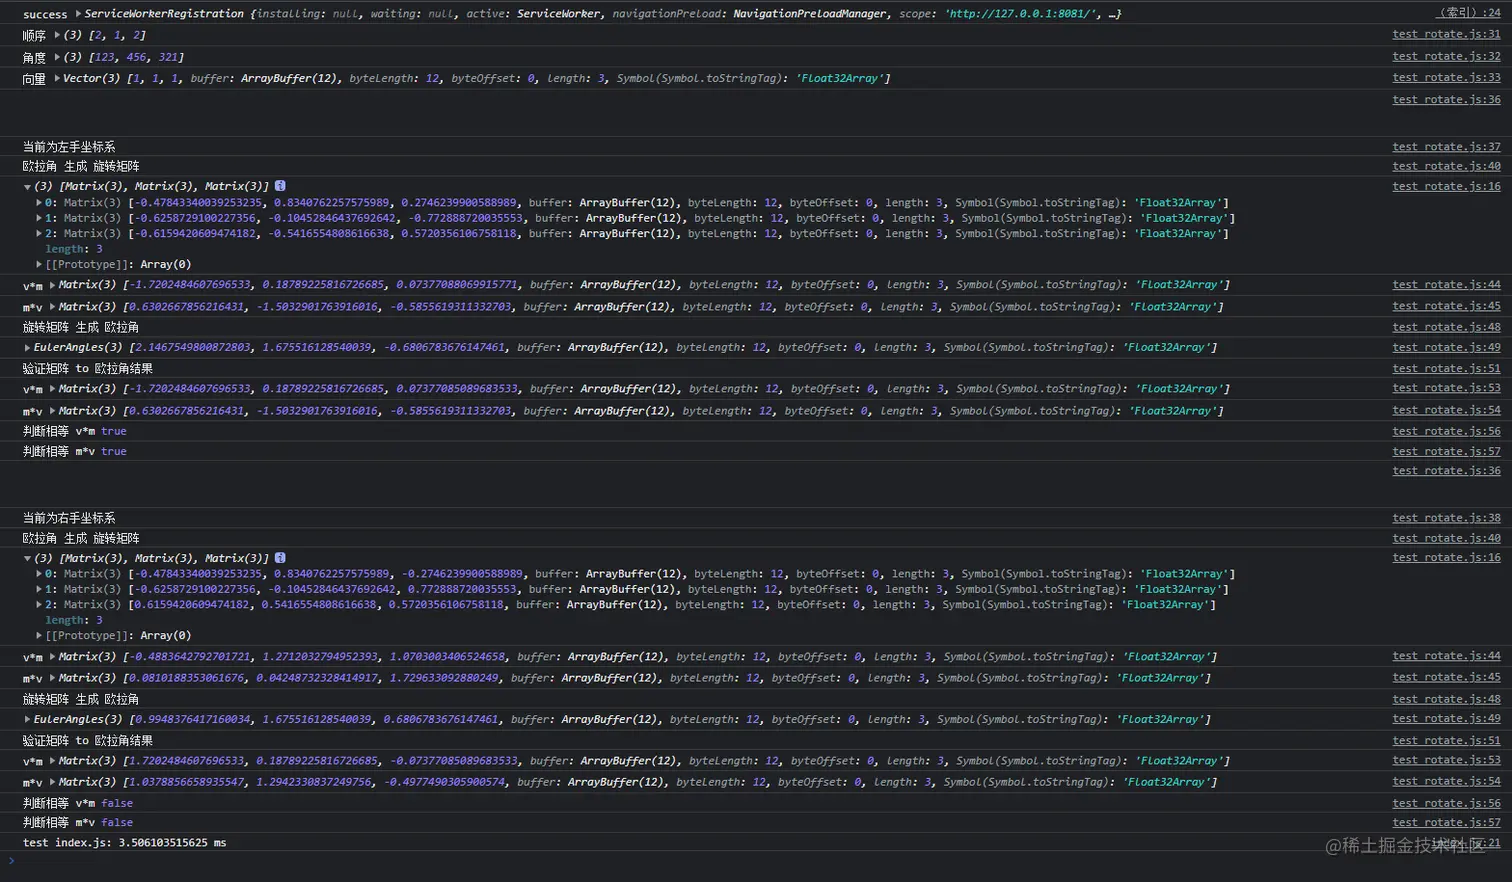1512x882 pixels.
Task: Click info icon beside array under 当前为右手坐标系
Action: 280,558
